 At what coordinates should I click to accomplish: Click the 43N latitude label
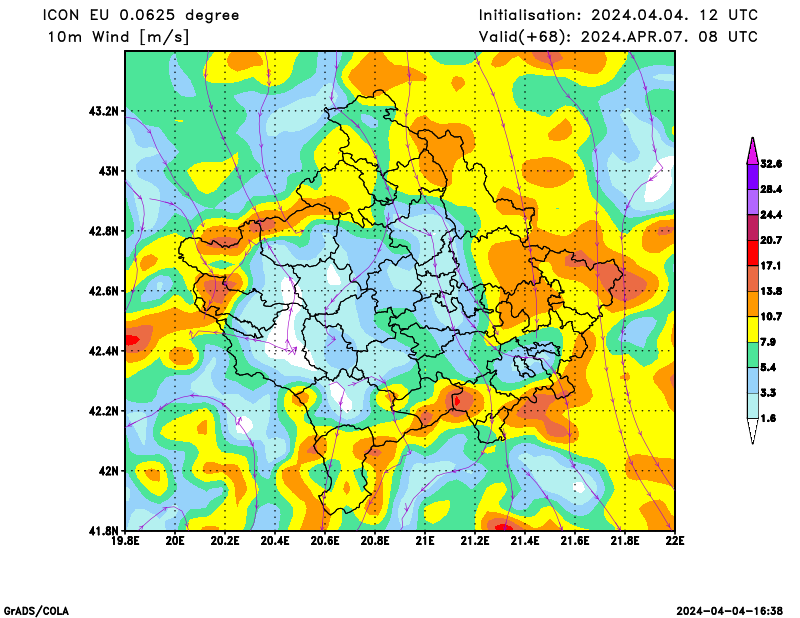pyautogui.click(x=109, y=171)
